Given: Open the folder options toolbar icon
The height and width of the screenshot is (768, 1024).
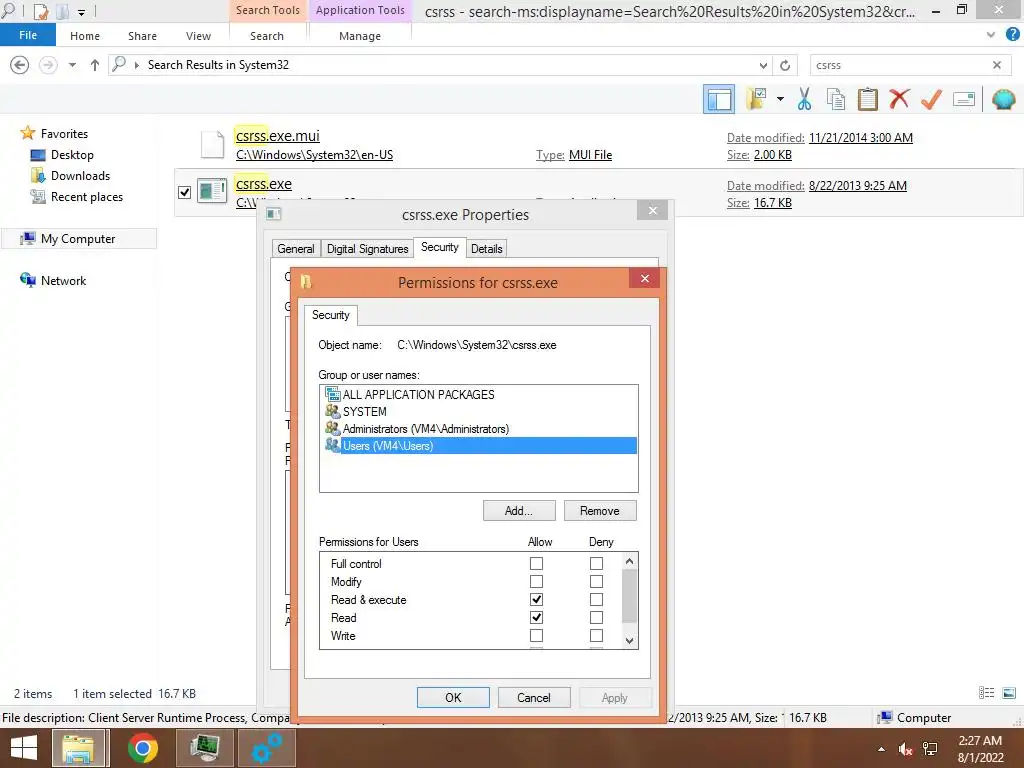Looking at the screenshot, I should click(x=757, y=100).
